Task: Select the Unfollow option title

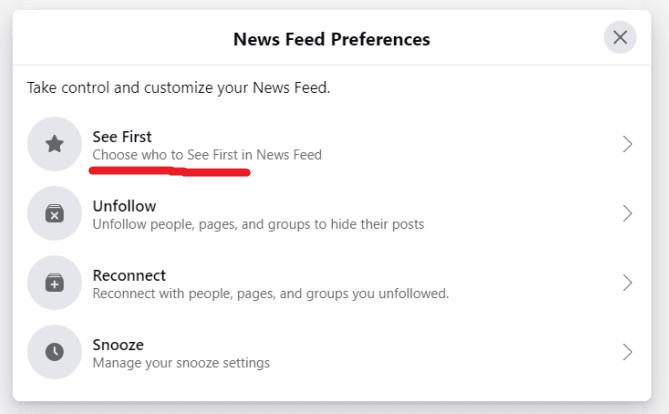Action: pos(124,206)
